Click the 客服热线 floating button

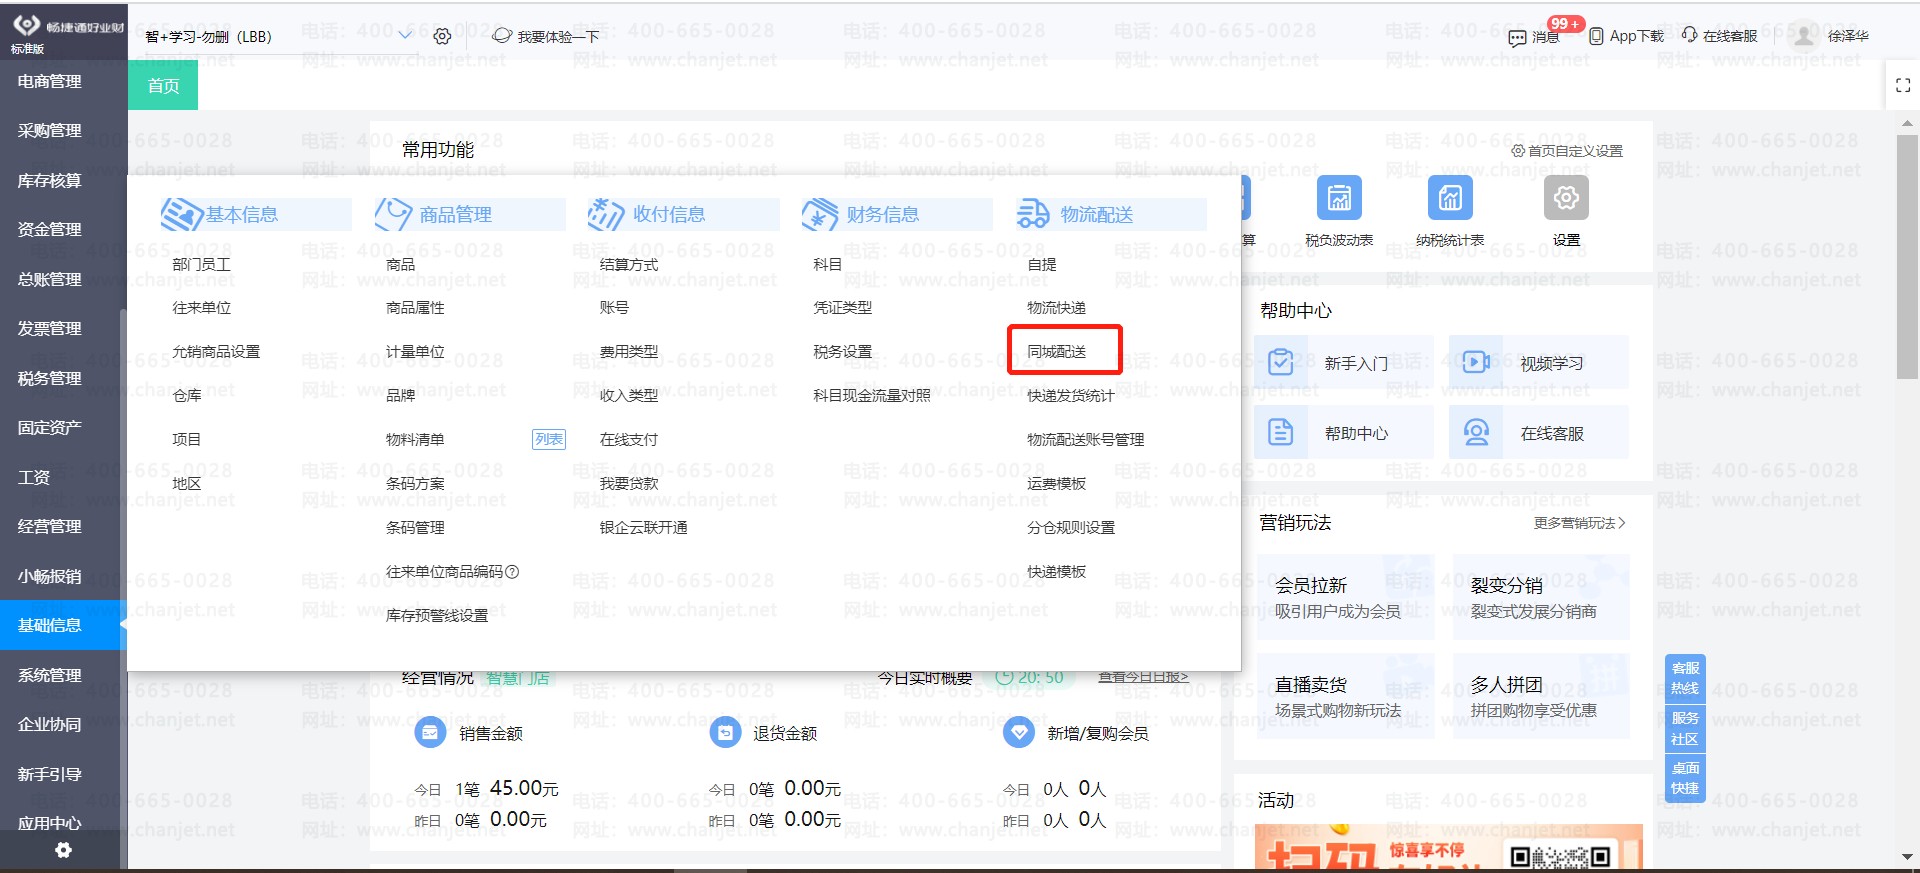coord(1685,678)
